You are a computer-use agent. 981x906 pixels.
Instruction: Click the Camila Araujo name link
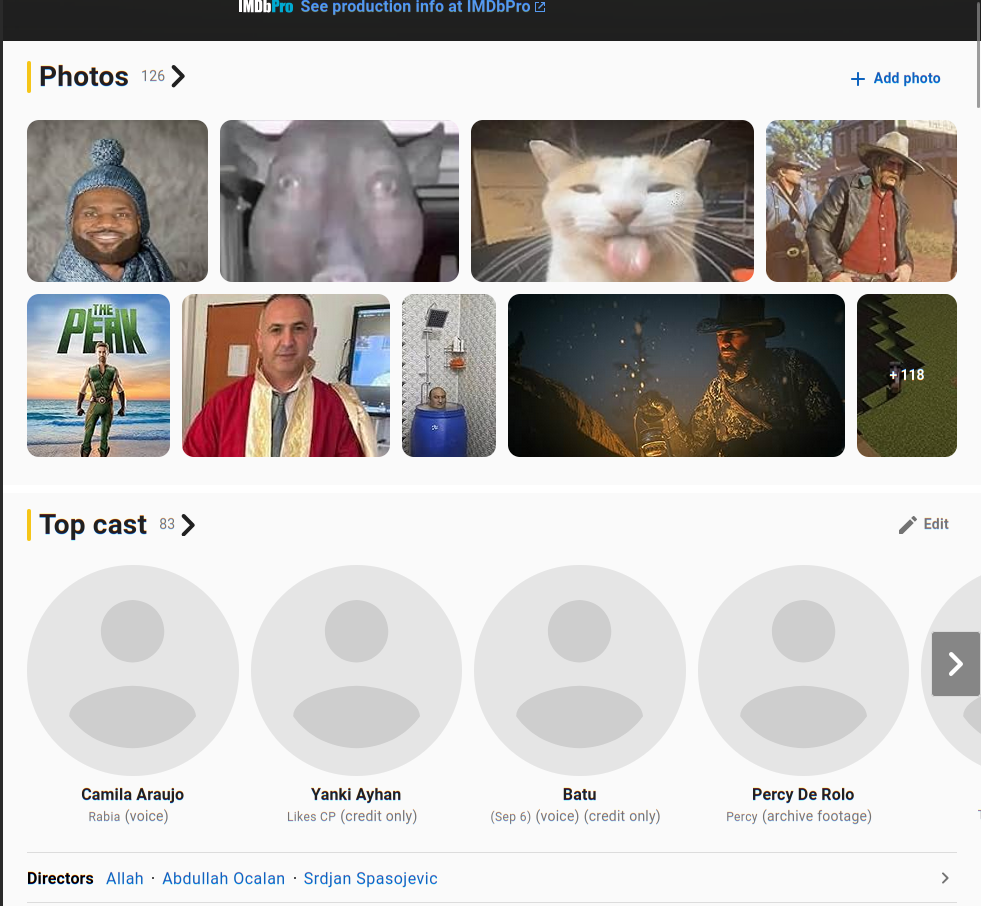coord(133,794)
